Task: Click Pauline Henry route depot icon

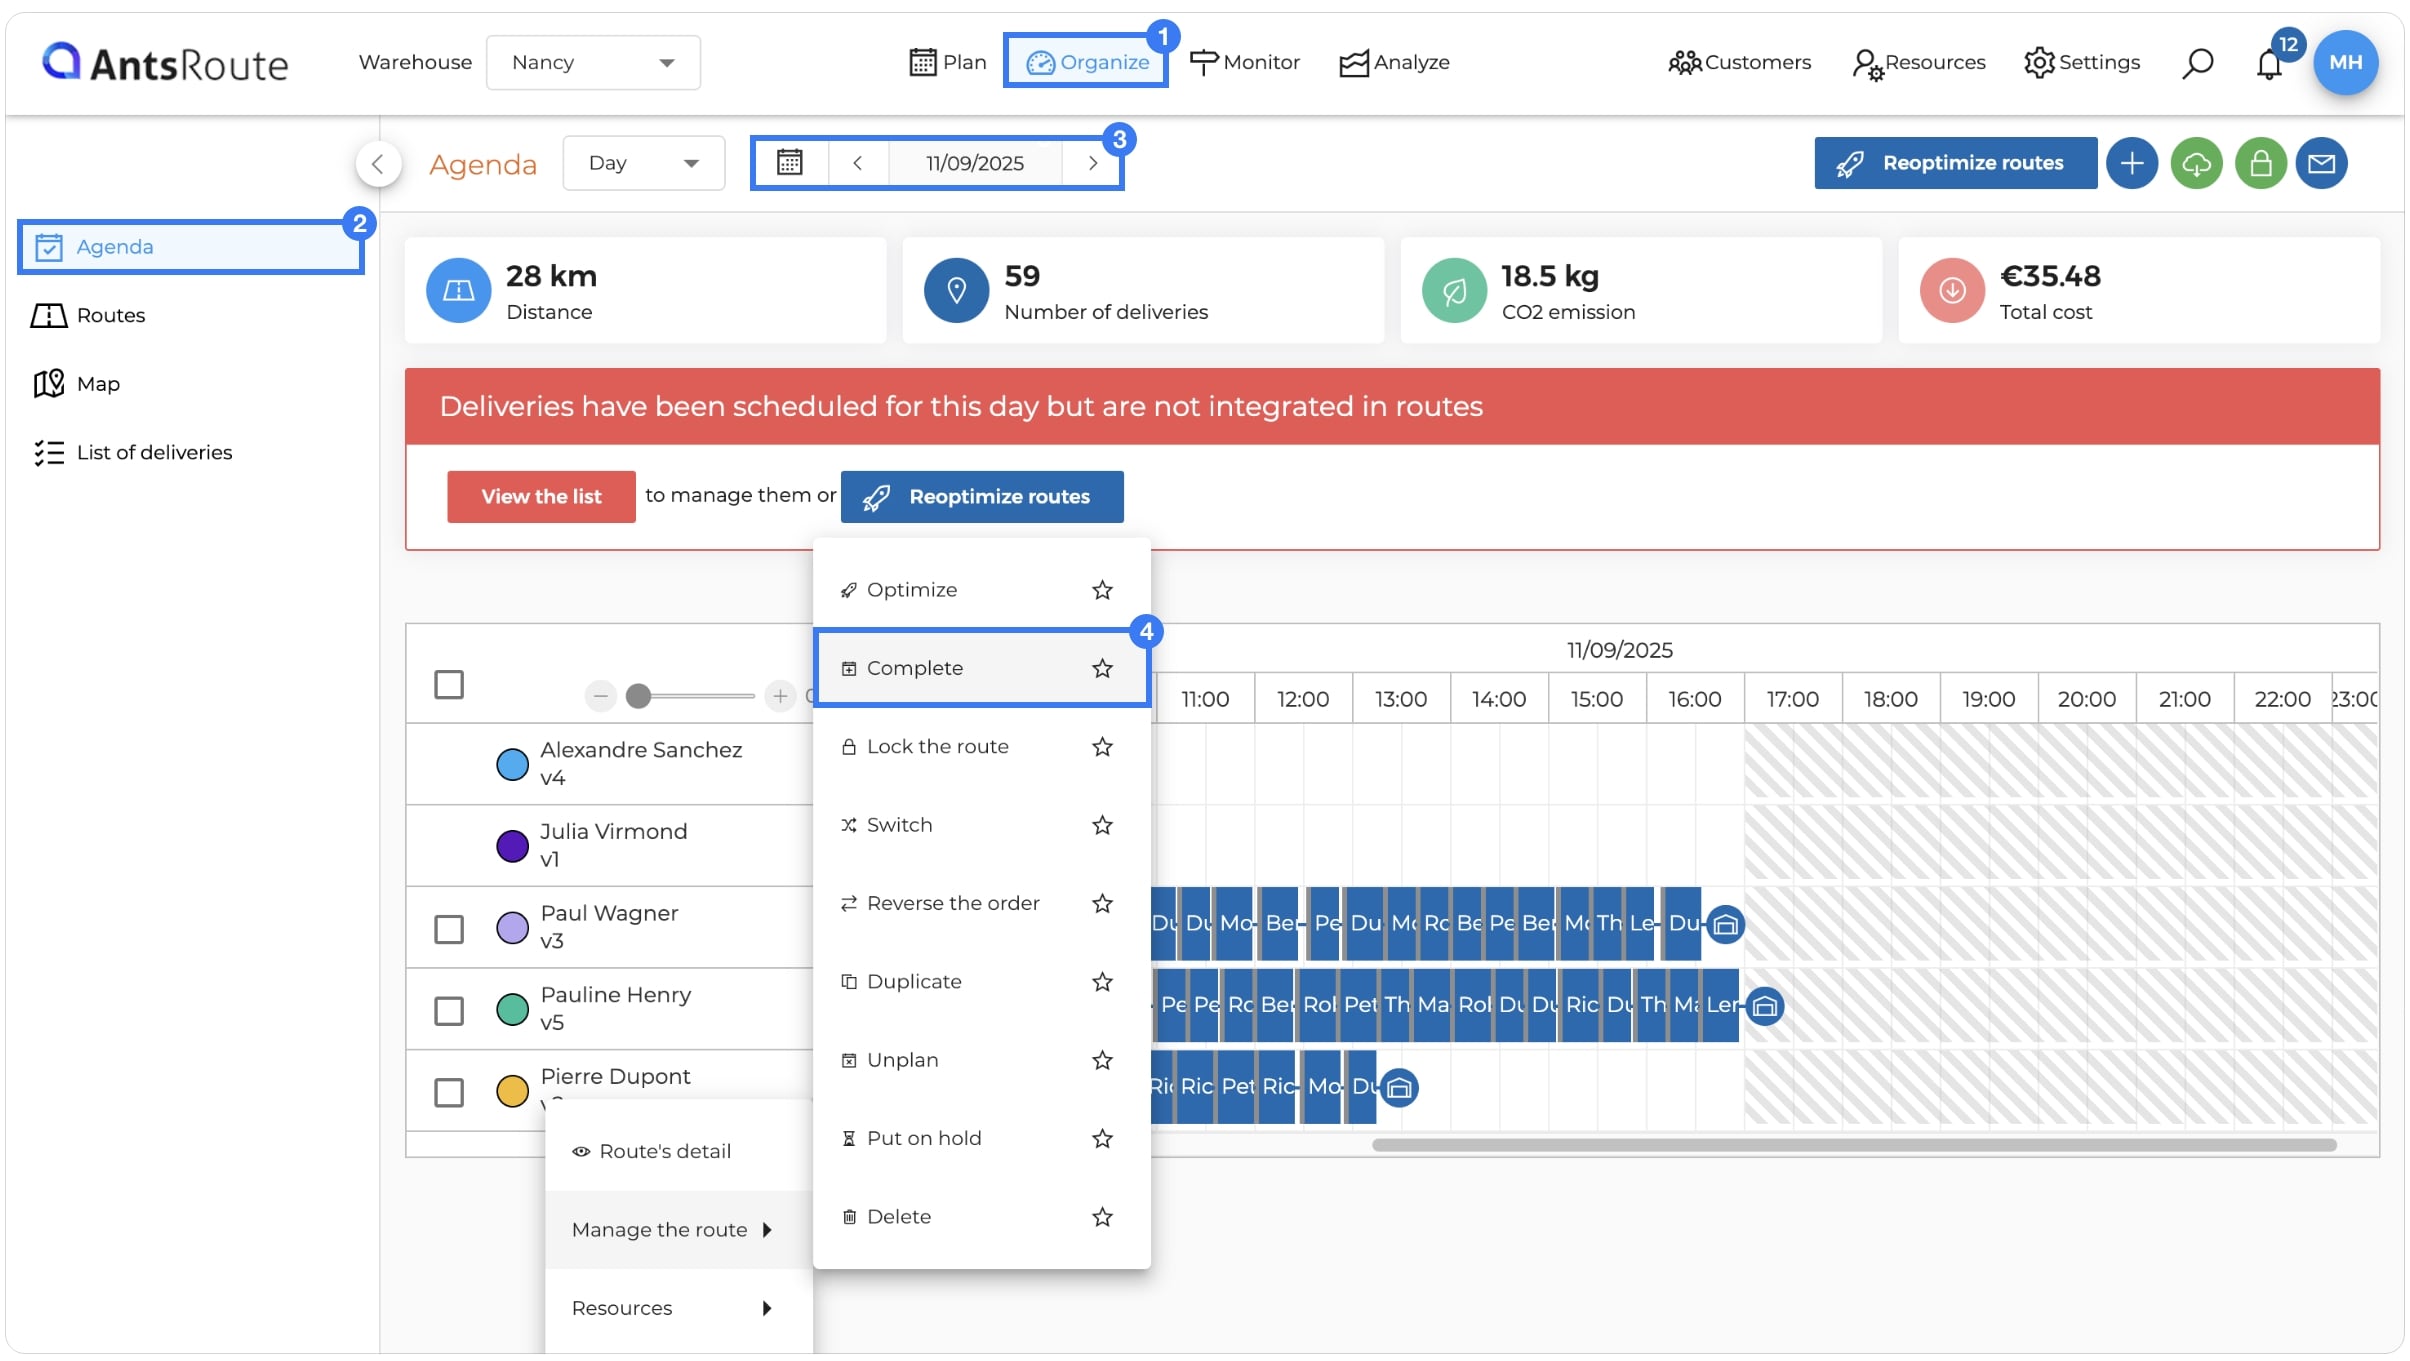Action: coord(1765,1005)
